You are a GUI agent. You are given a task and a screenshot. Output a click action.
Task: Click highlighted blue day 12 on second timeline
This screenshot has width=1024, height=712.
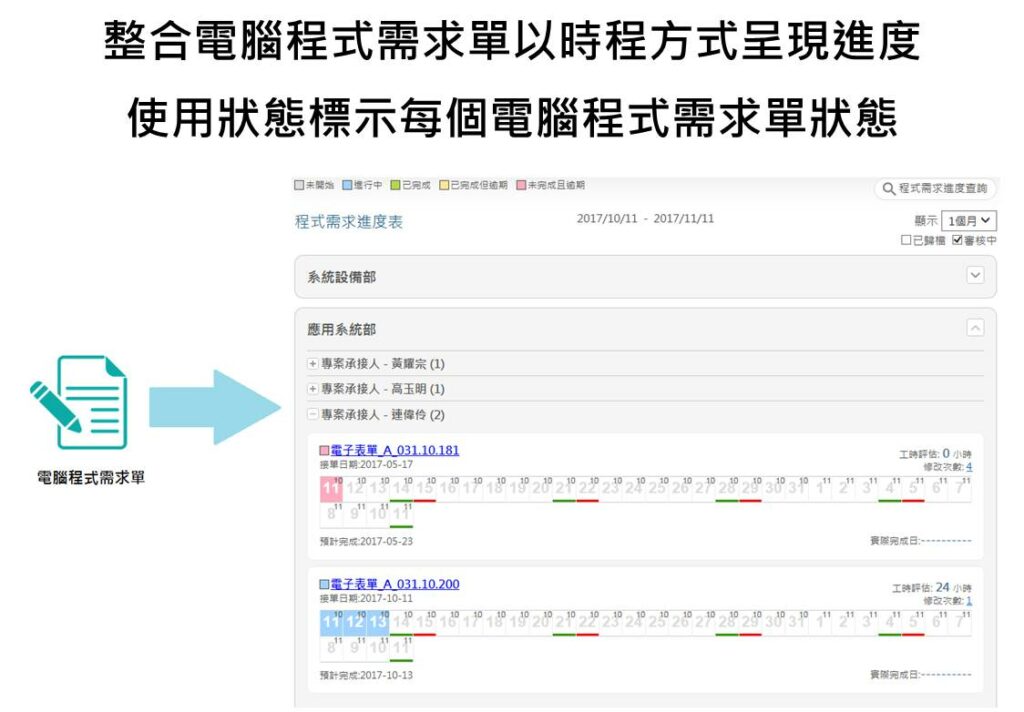355,622
